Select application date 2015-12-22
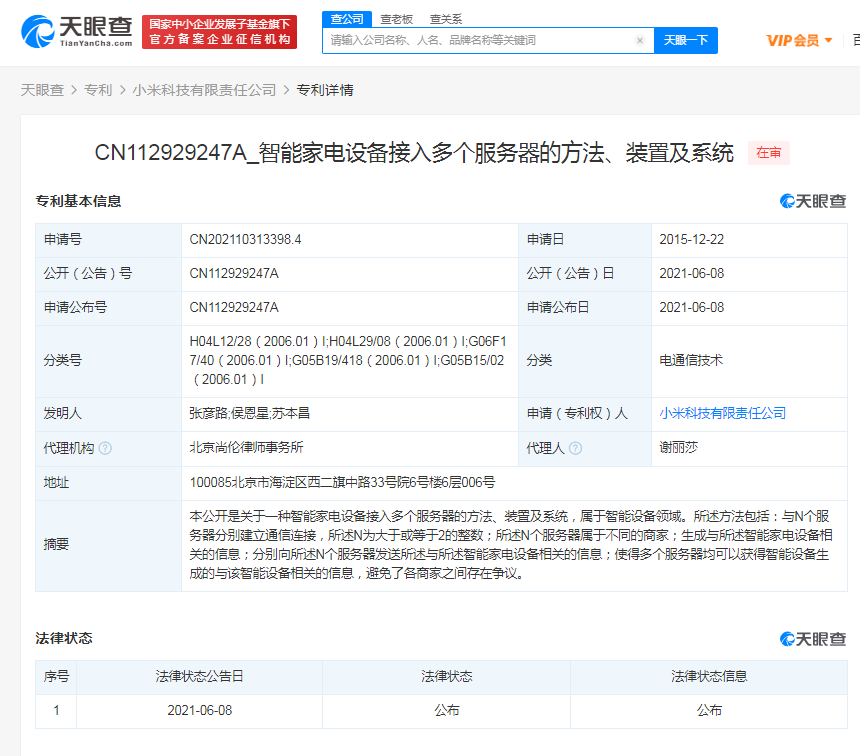This screenshot has height=756, width=860. pyautogui.click(x=692, y=239)
